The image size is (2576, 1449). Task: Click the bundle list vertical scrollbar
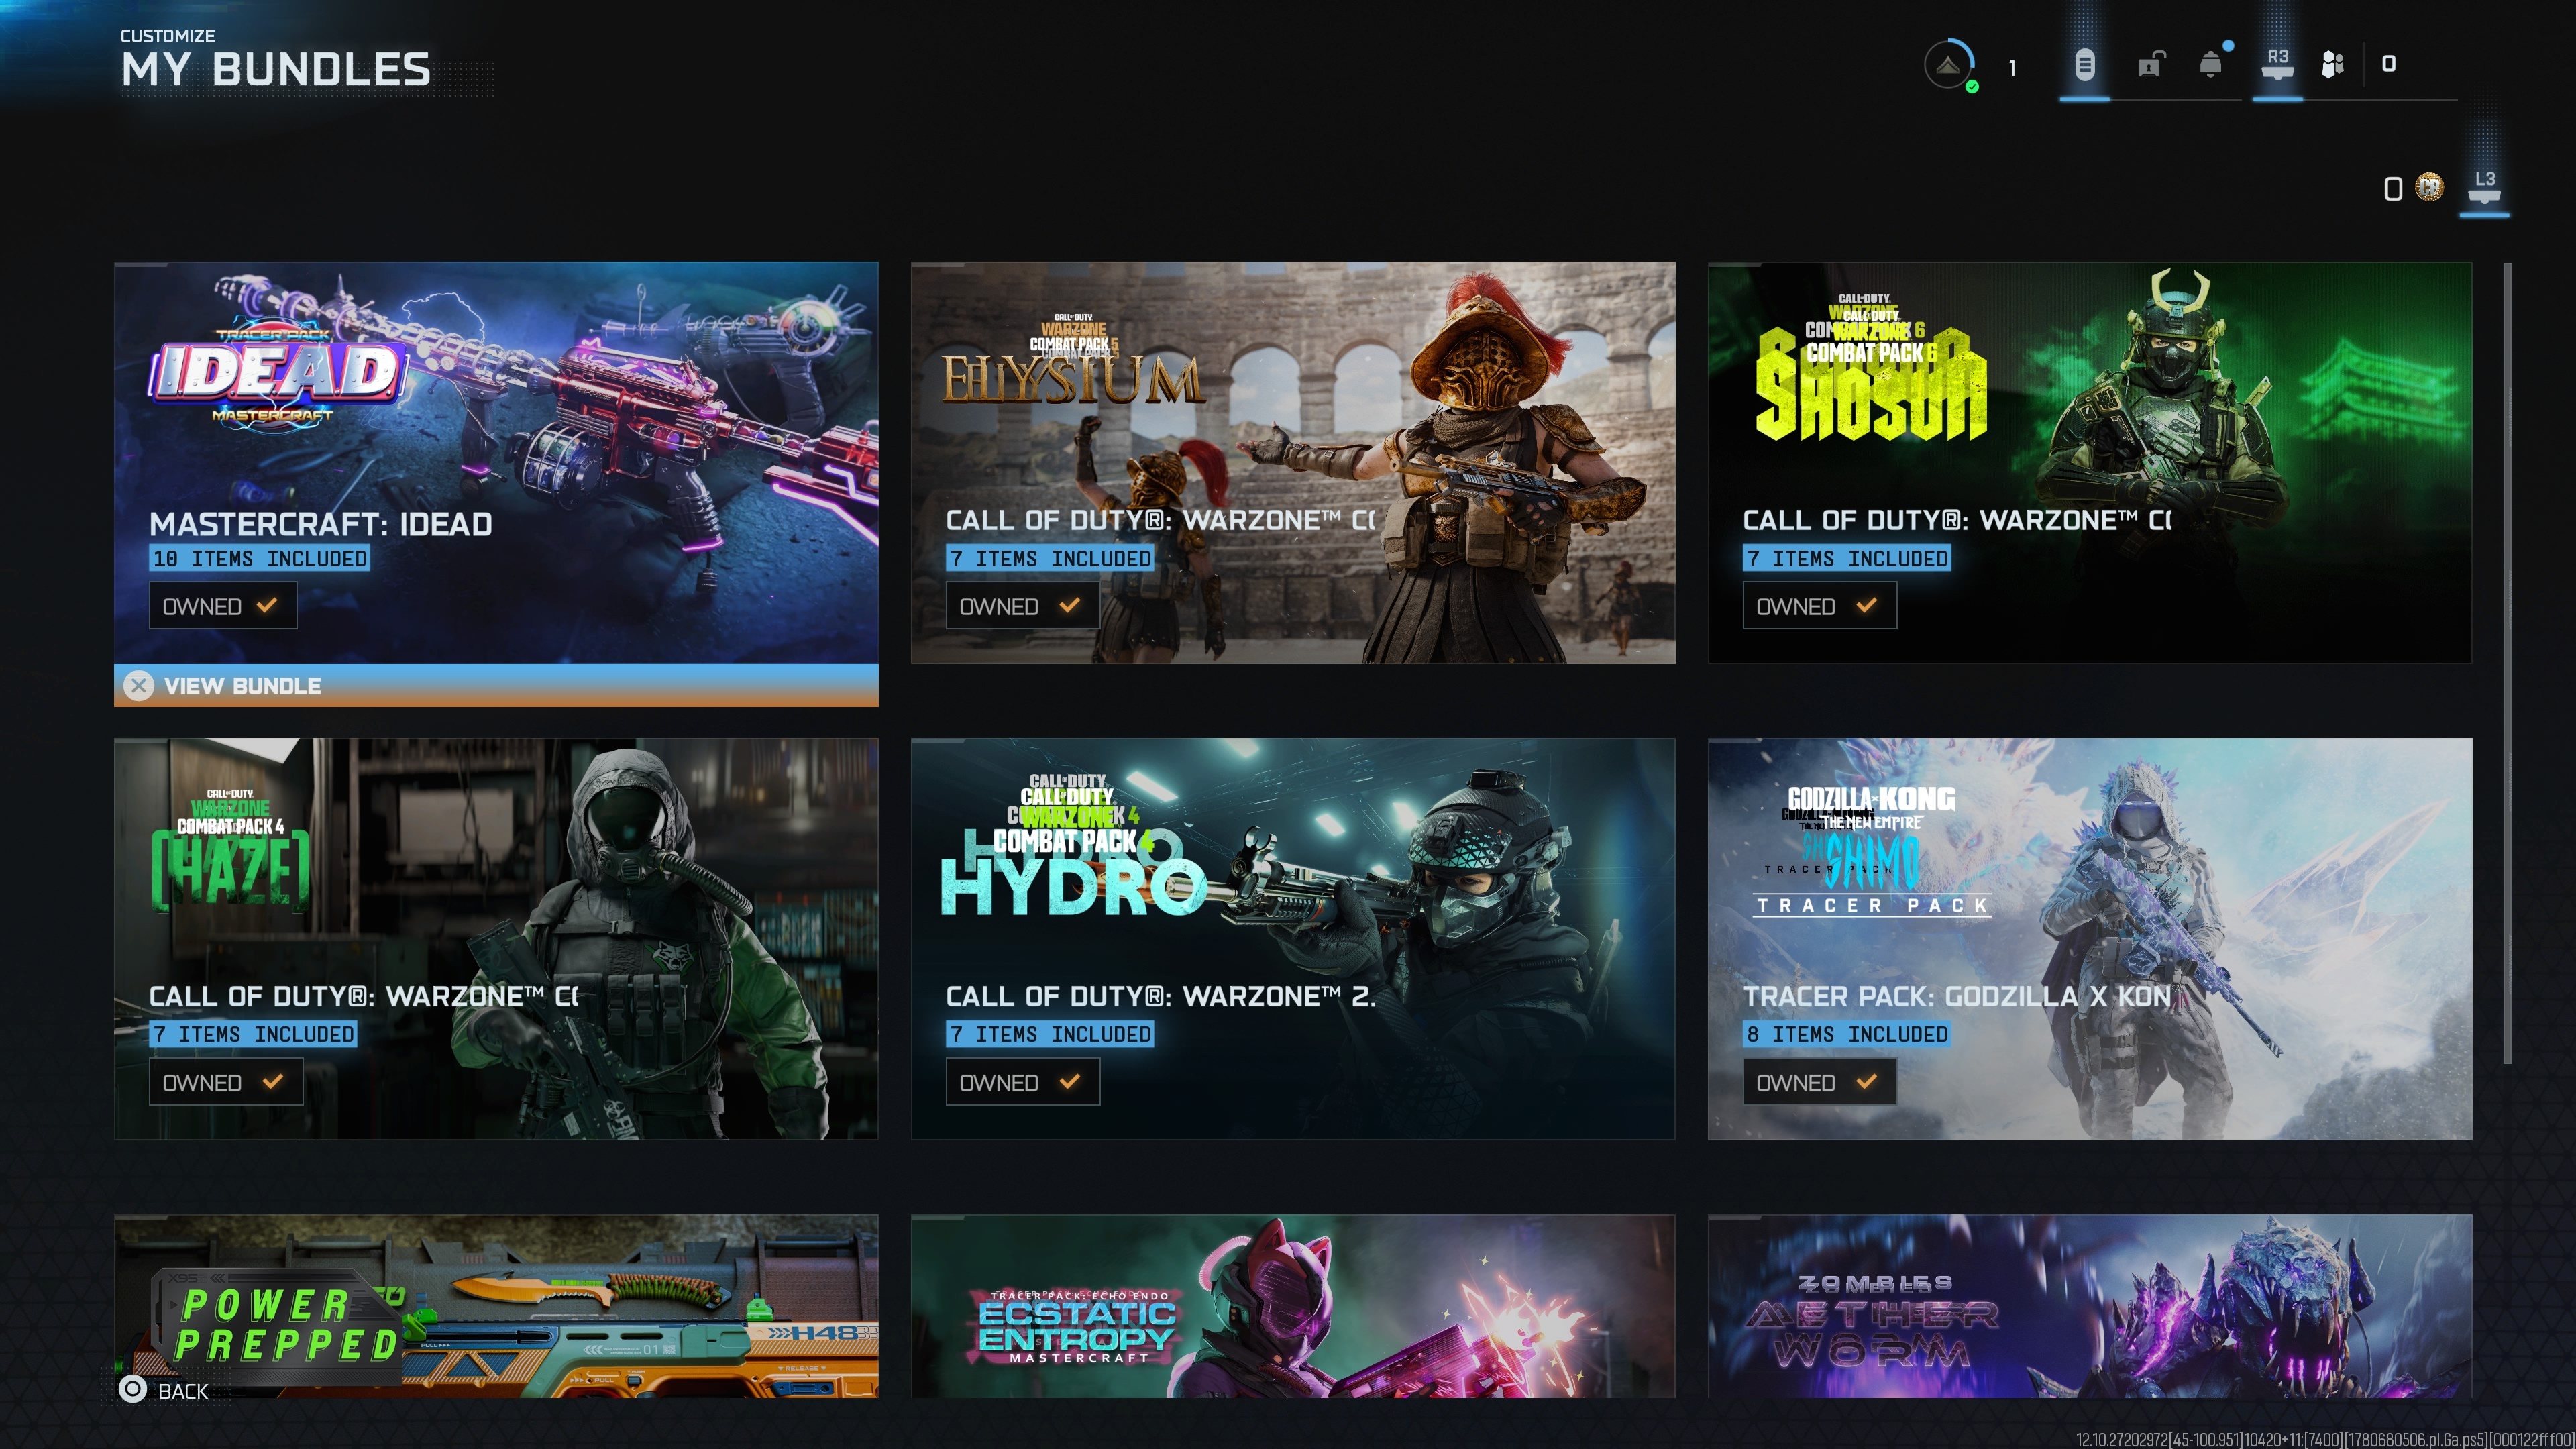point(2507,663)
